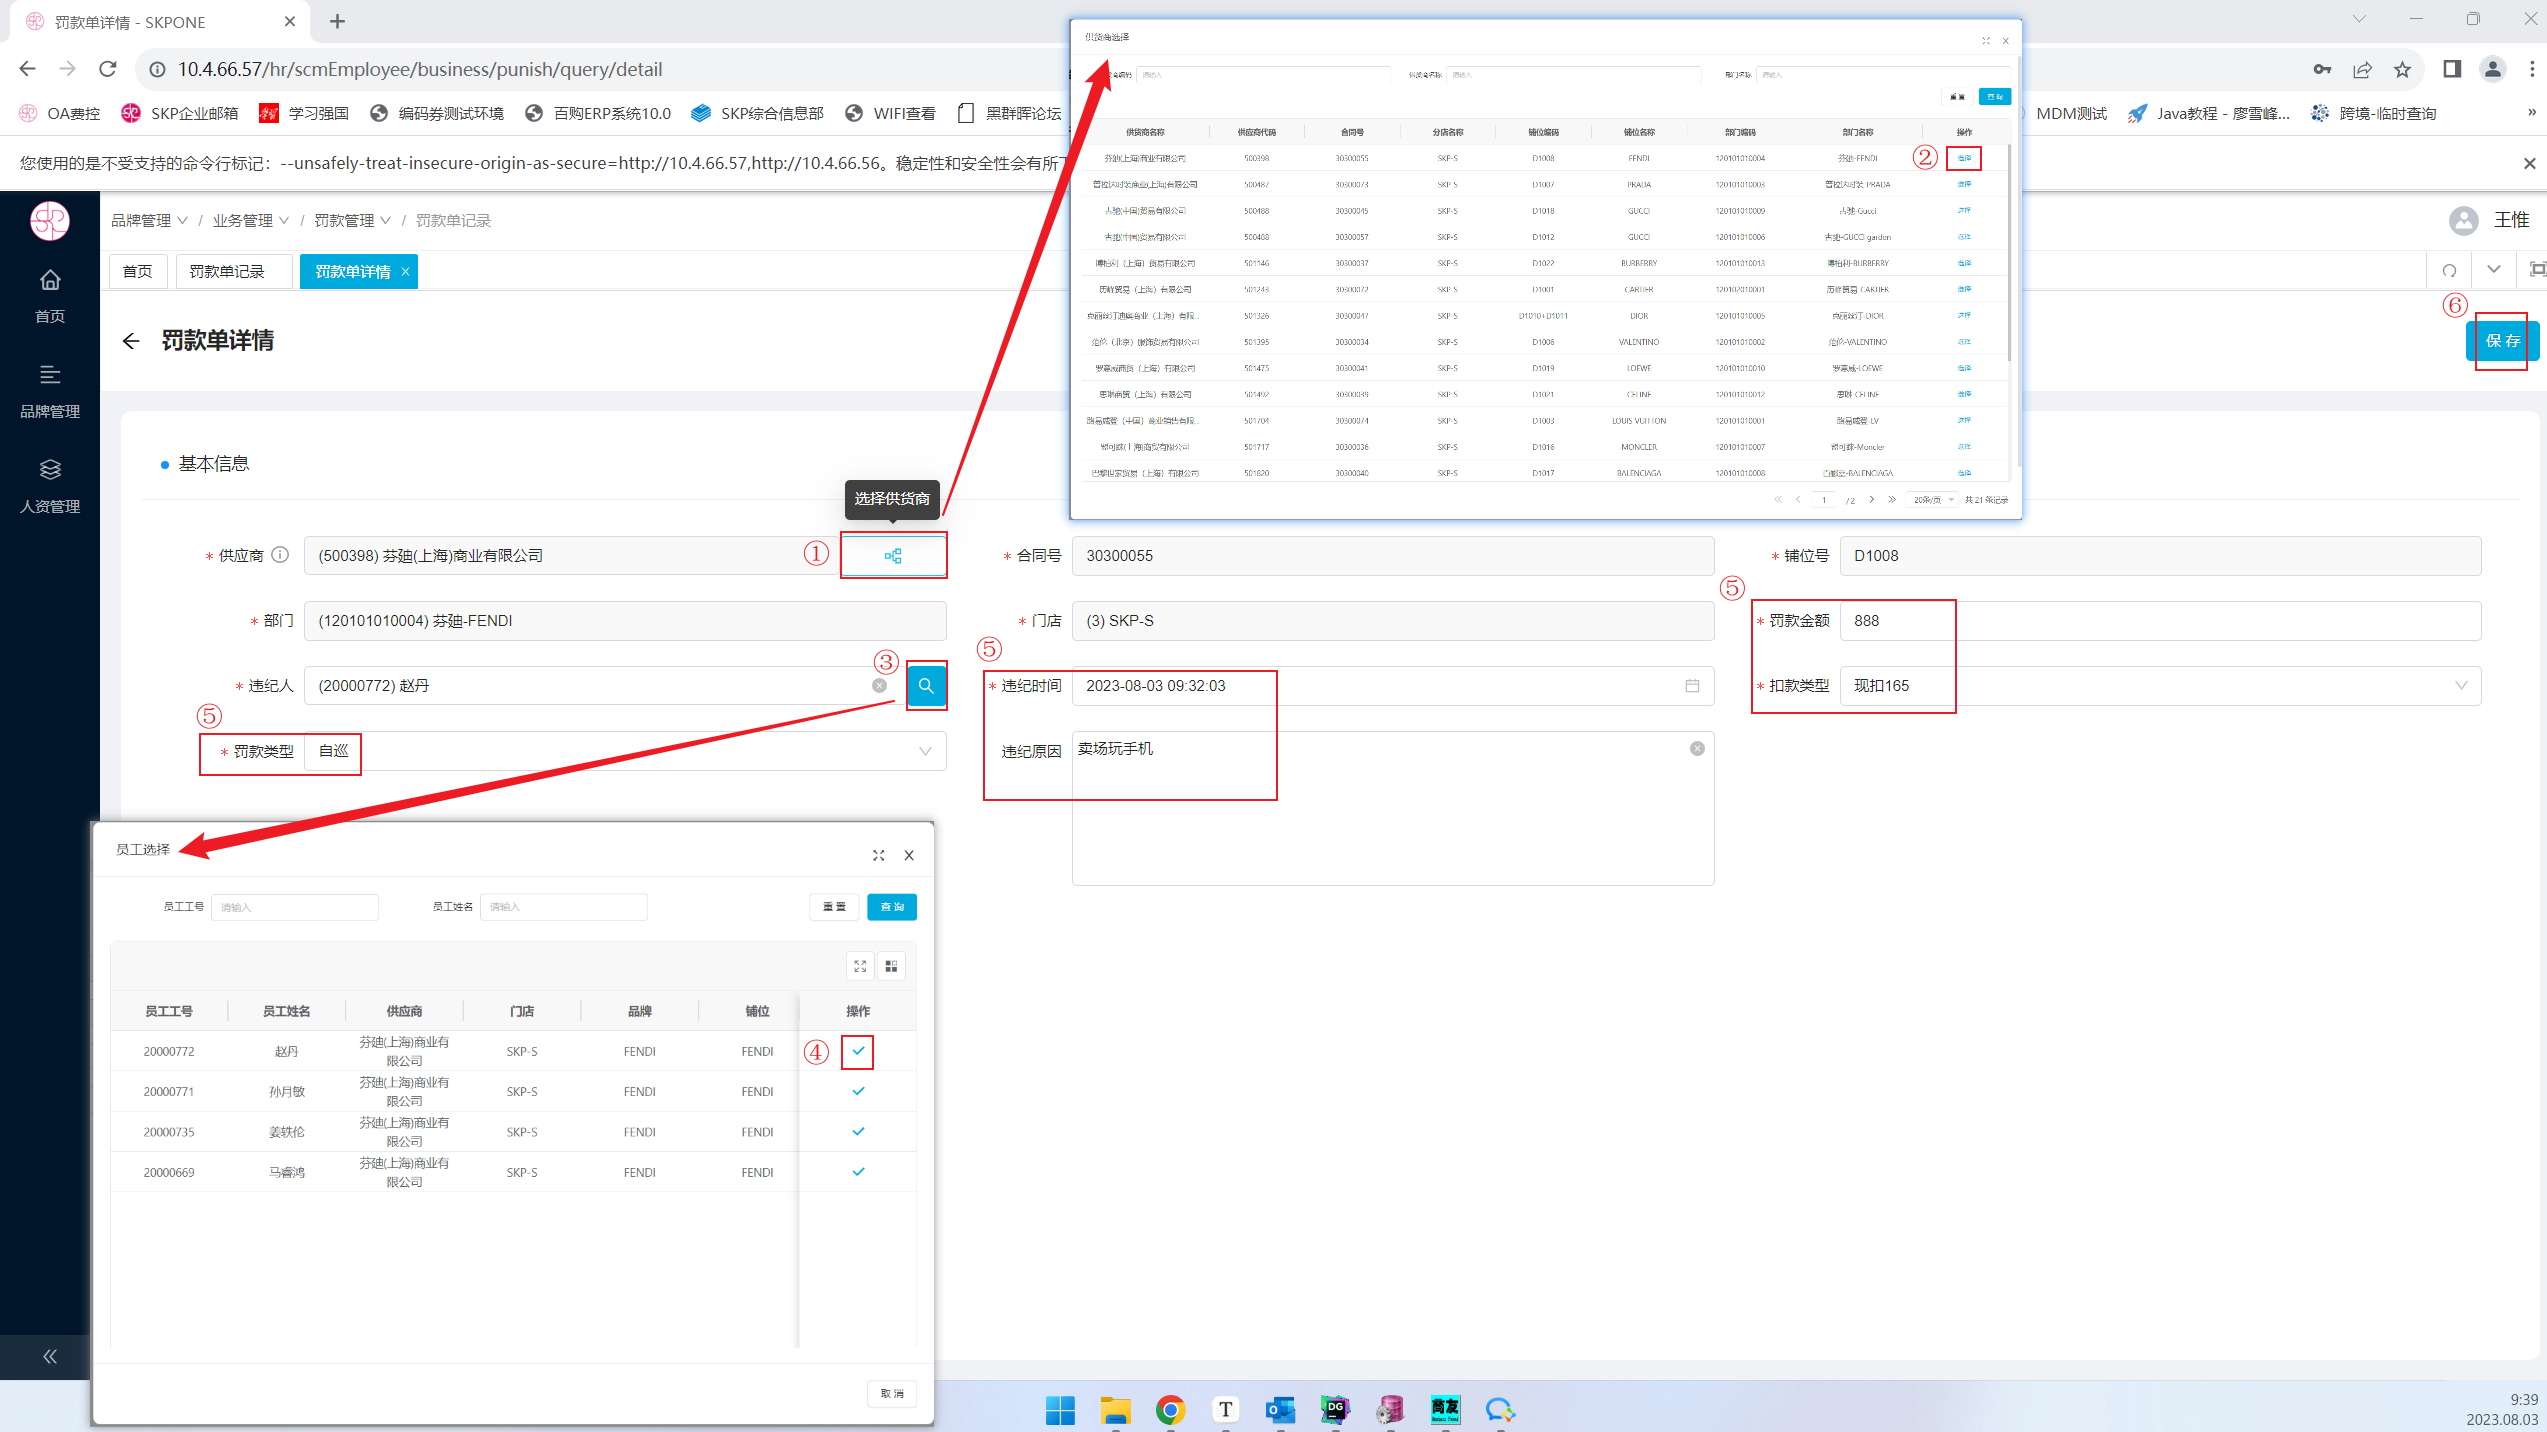Click the 罚款金额 input showing 888
The image size is (2547, 1432).
point(2160,621)
